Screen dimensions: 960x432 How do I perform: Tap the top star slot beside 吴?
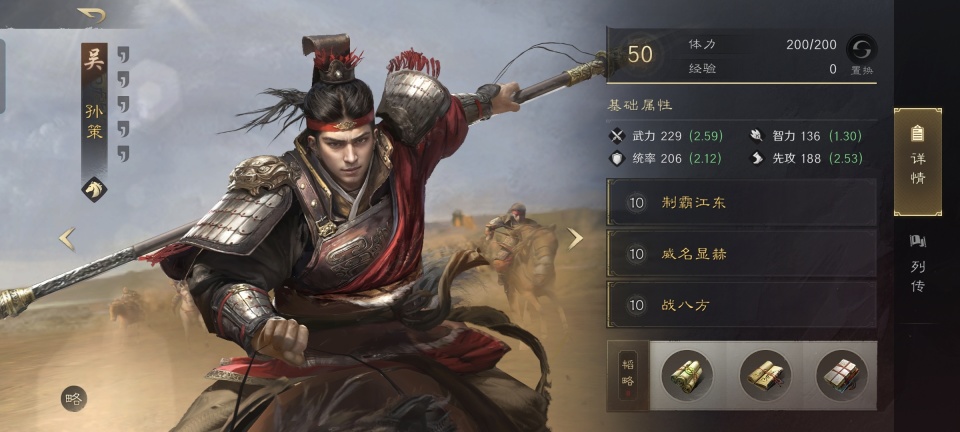[123, 54]
